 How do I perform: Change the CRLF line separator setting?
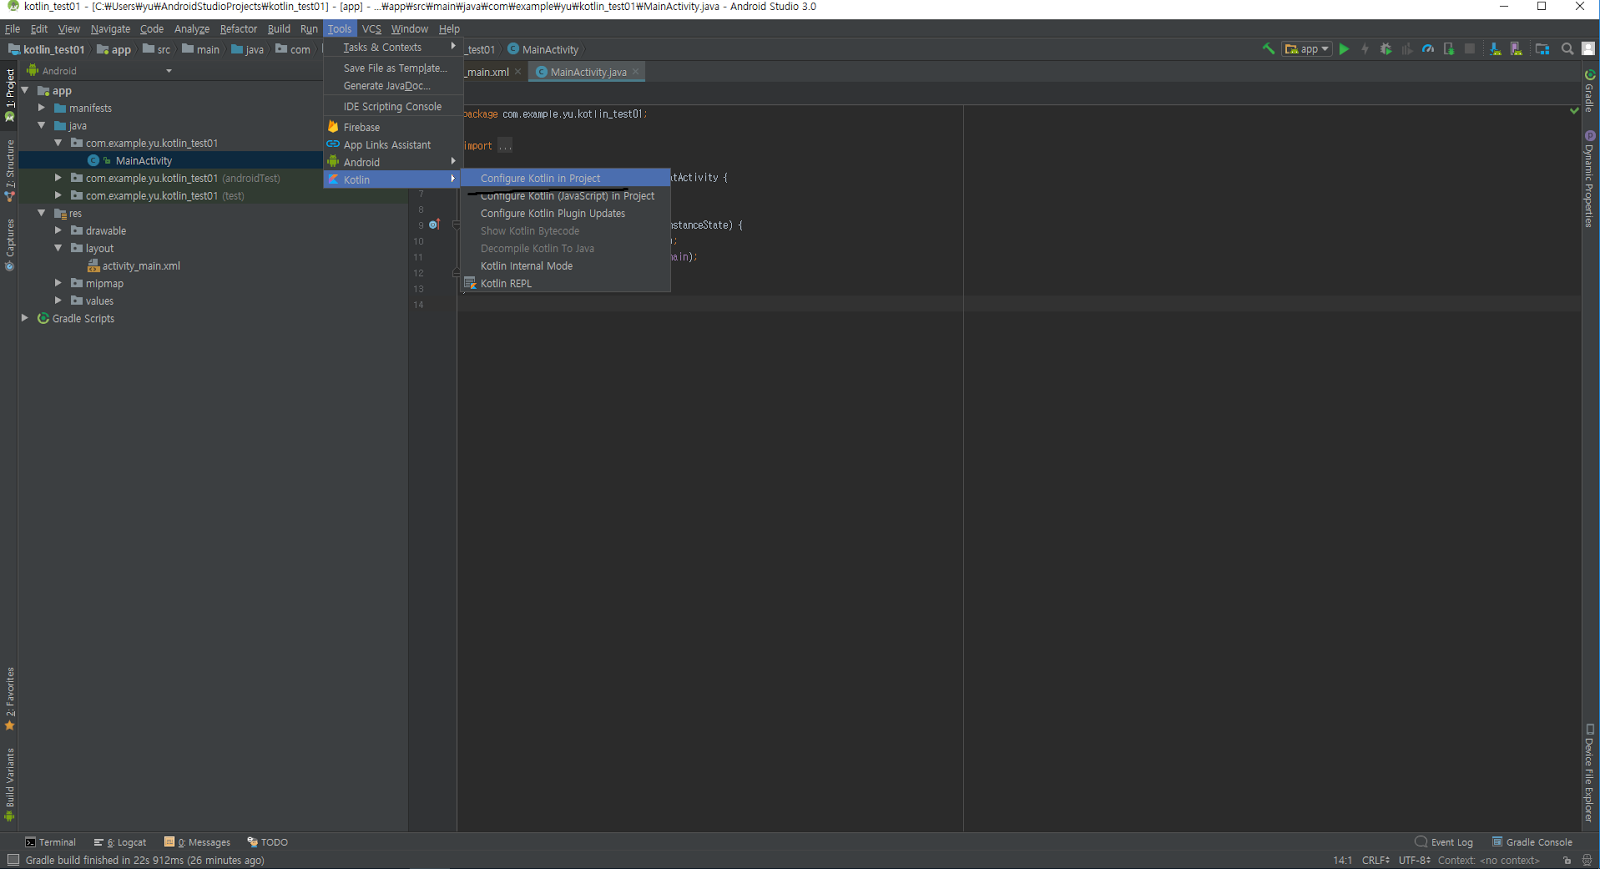click(1376, 860)
